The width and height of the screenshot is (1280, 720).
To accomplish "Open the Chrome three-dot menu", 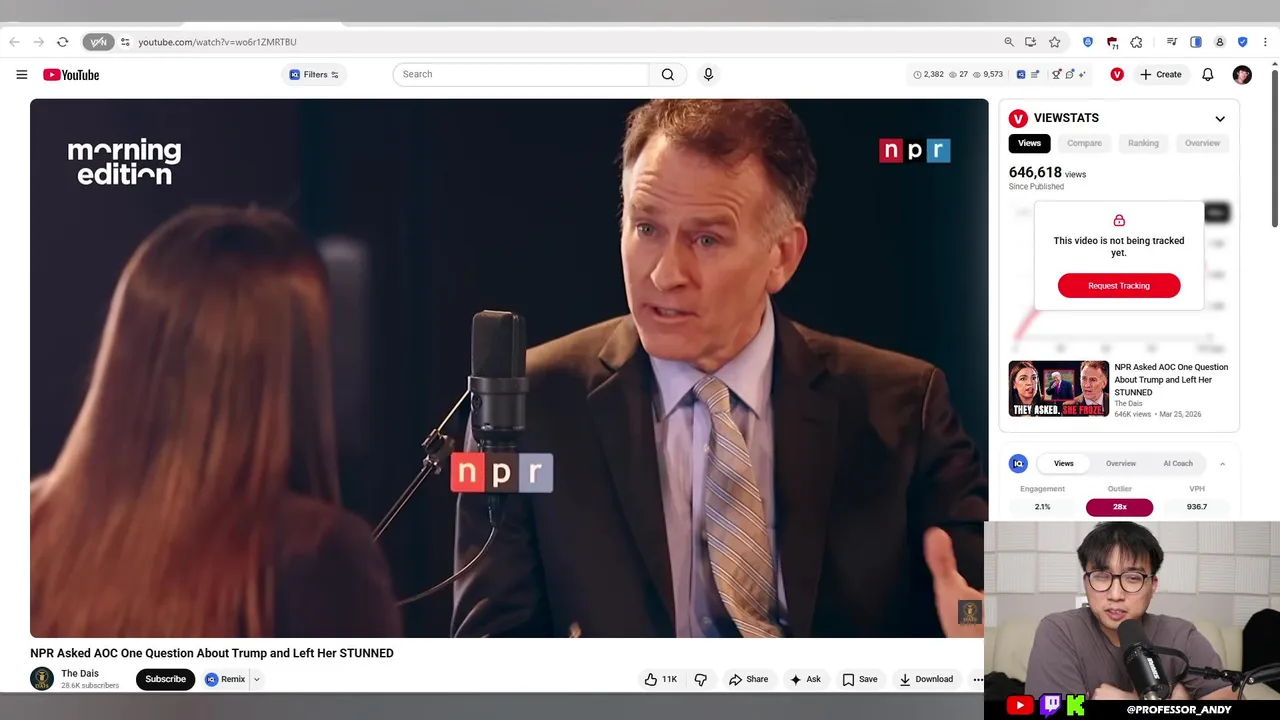I will coord(1265,42).
